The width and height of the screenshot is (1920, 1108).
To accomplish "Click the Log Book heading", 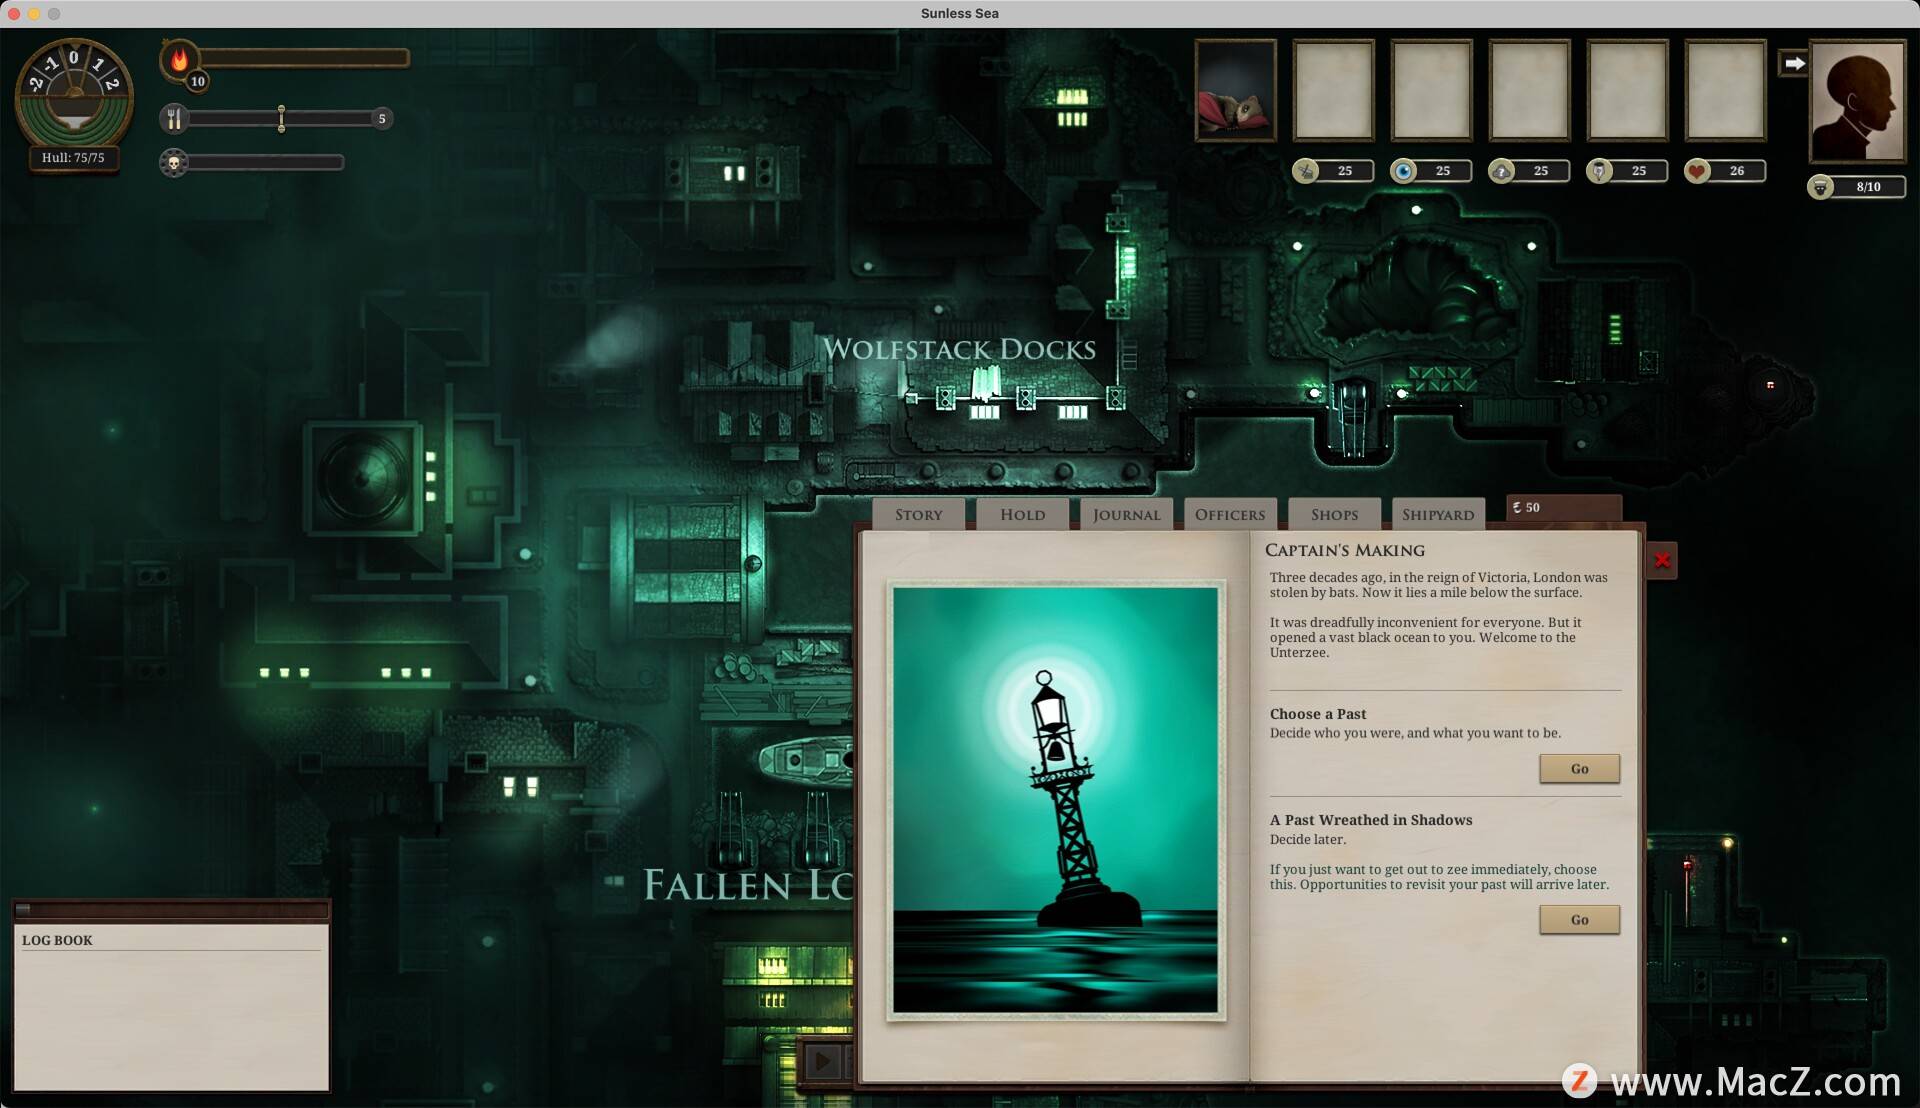I will (x=57, y=940).
